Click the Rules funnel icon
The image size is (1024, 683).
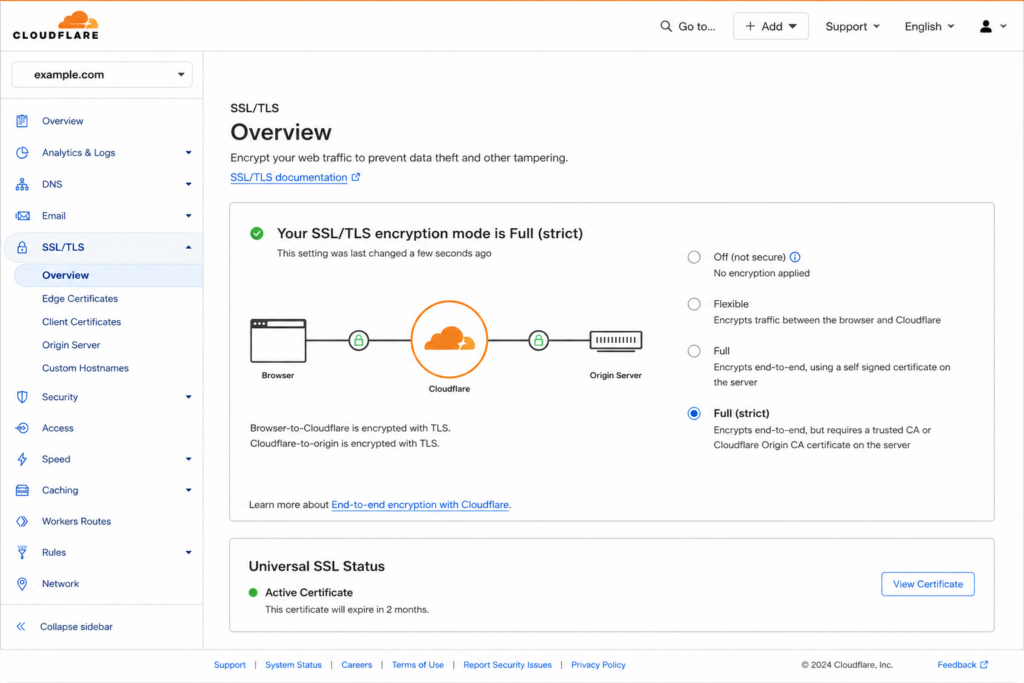click(x=22, y=552)
